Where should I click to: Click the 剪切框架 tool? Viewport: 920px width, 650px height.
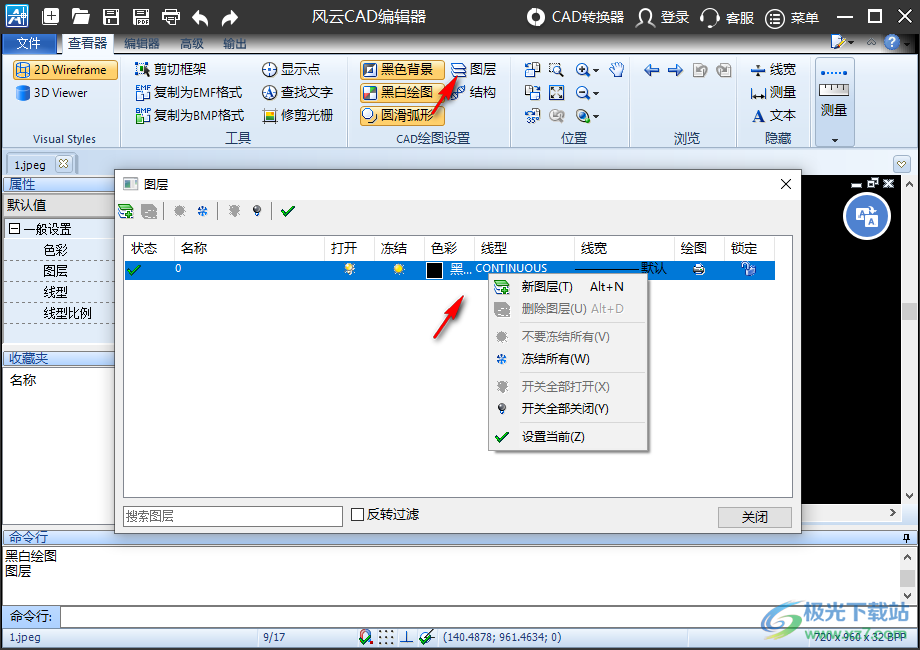point(170,69)
